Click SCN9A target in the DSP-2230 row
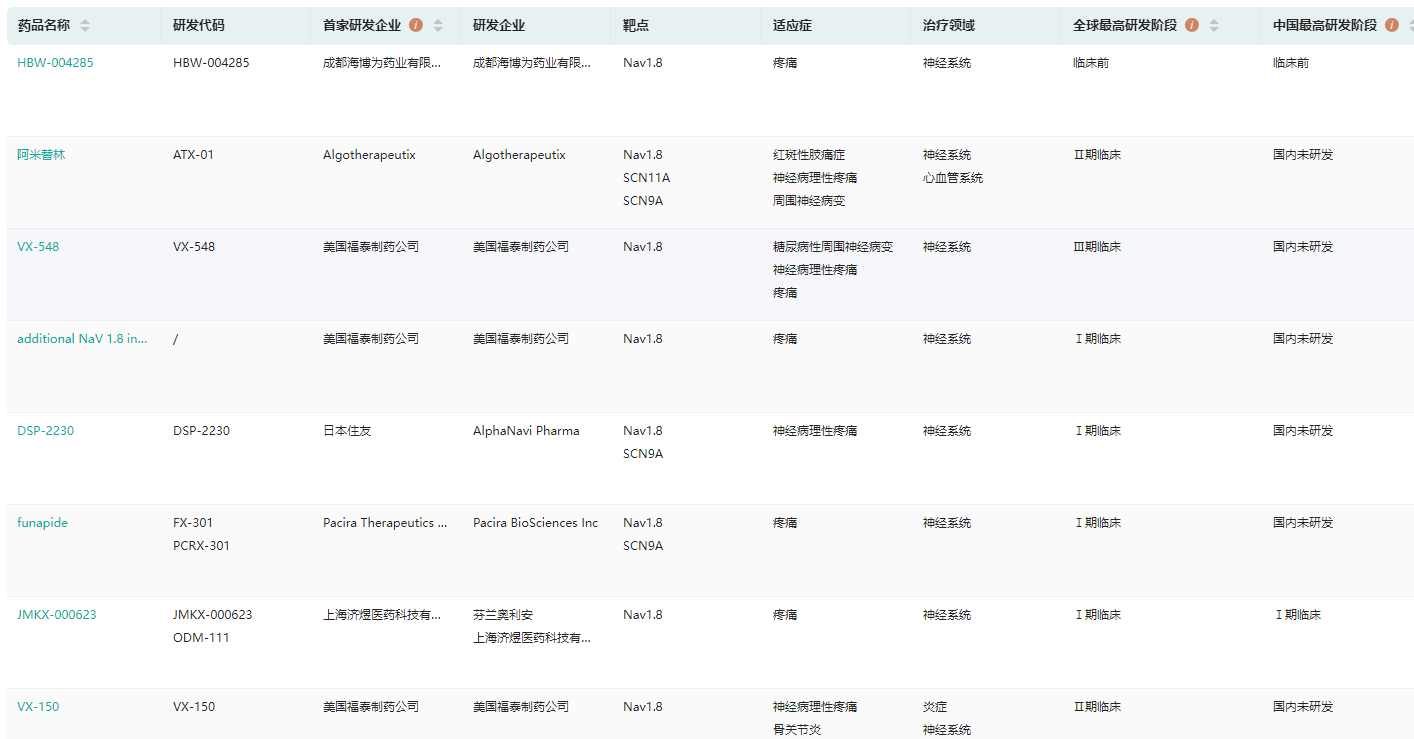This screenshot has width=1414, height=739. (643, 454)
